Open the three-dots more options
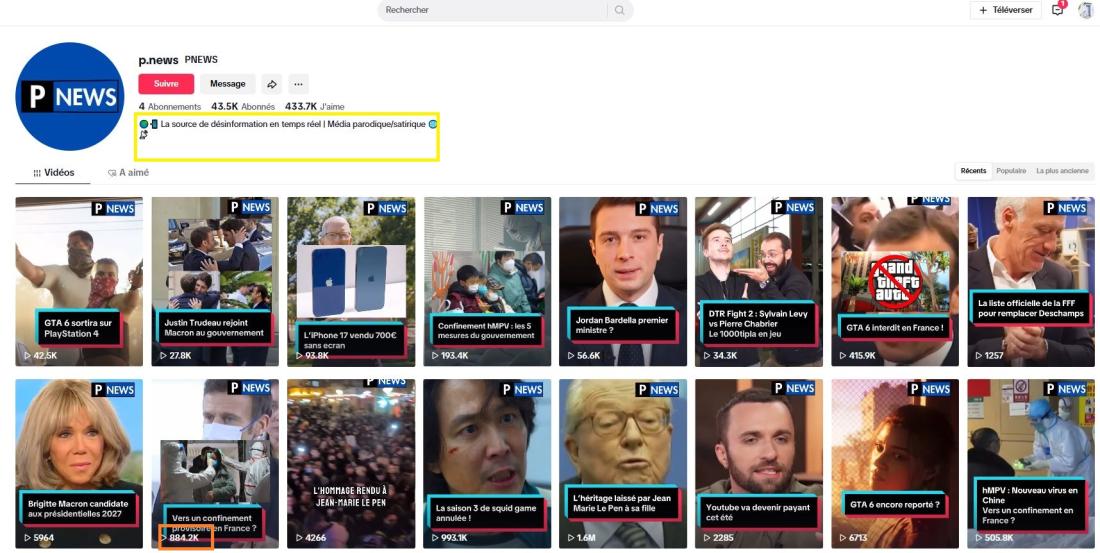This screenshot has height=553, width=1100. [x=298, y=84]
